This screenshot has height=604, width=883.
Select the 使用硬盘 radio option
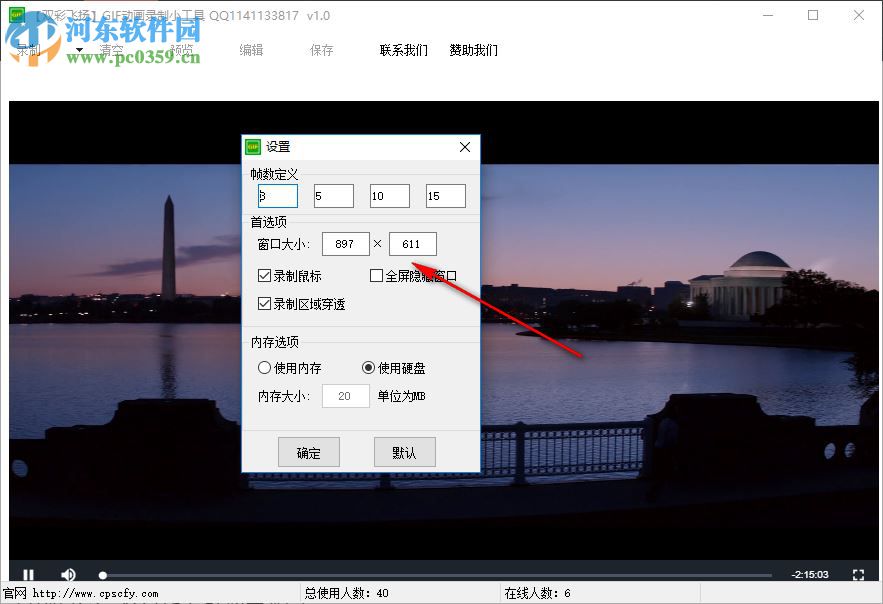(368, 367)
